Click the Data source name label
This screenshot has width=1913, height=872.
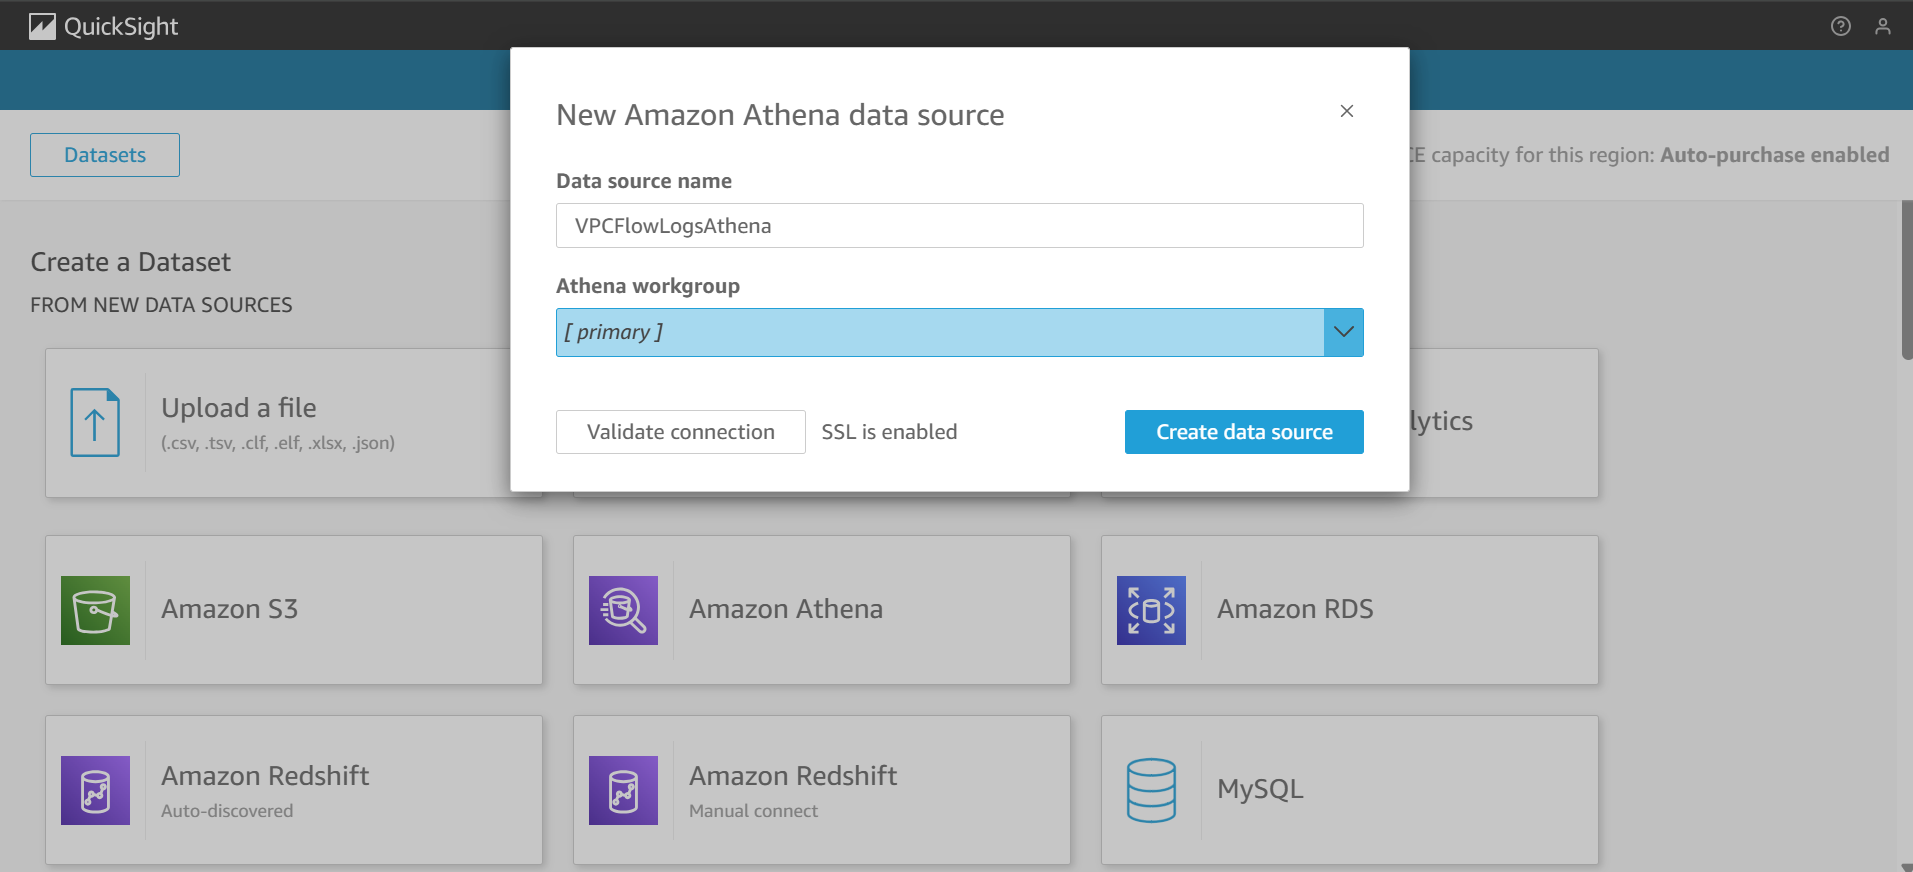[644, 181]
